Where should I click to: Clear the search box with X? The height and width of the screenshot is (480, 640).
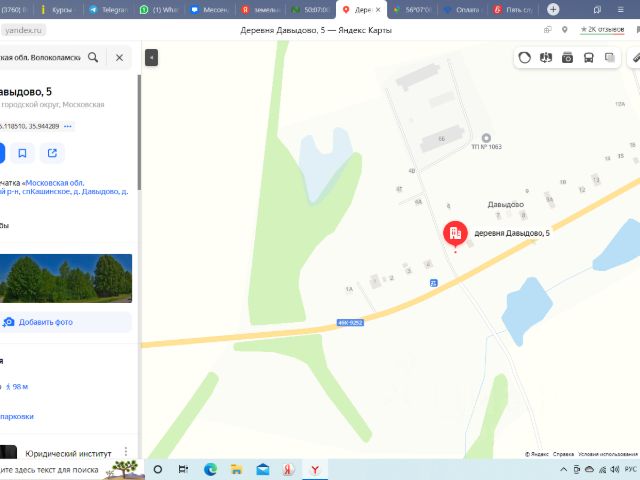119,58
